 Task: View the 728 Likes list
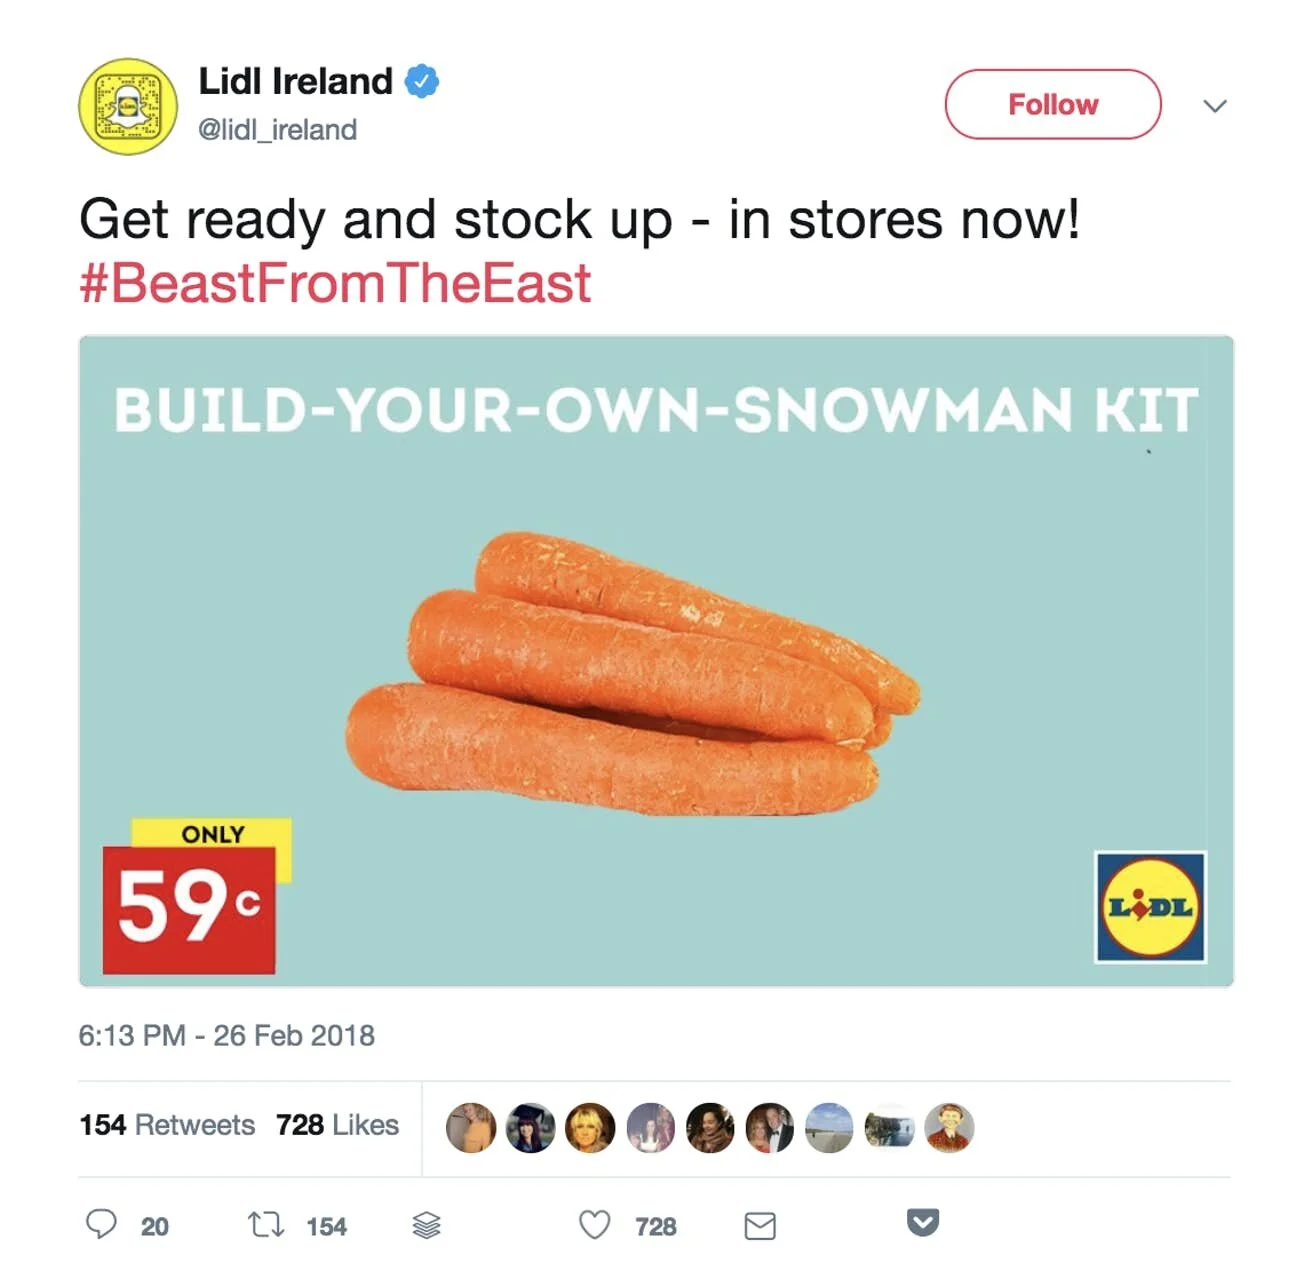337,1125
